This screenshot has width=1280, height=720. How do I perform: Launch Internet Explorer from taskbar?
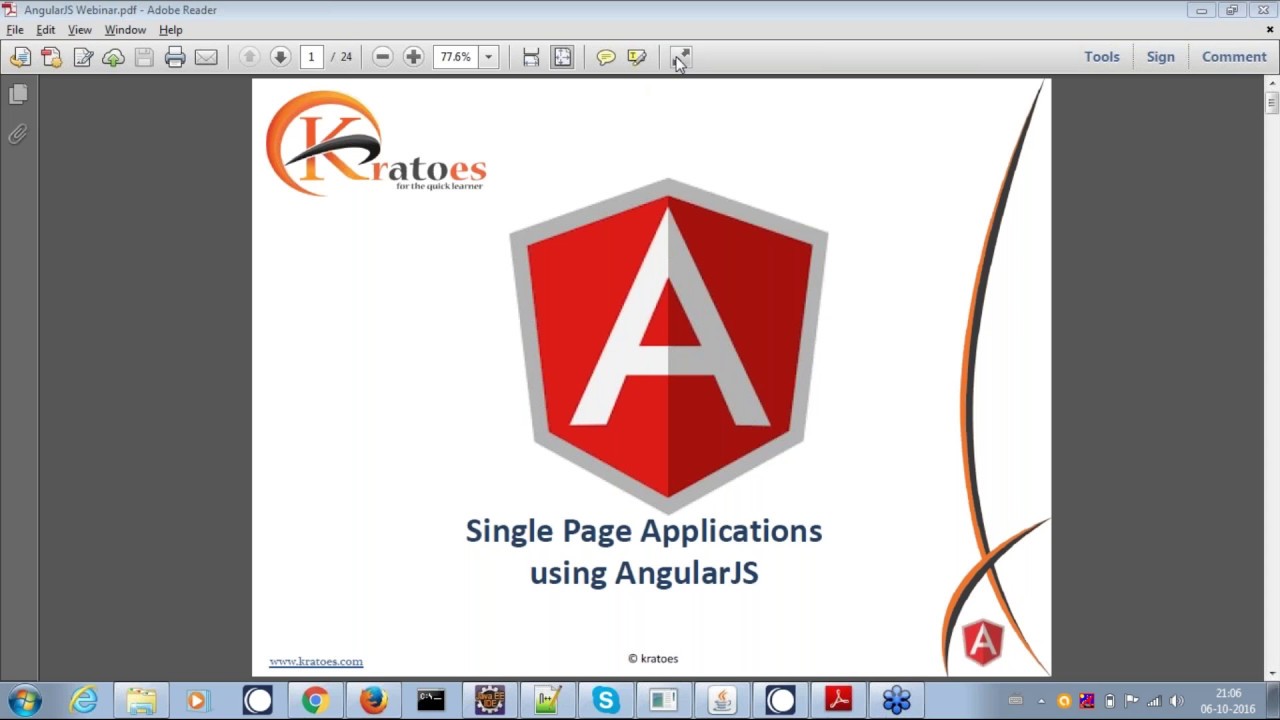coord(84,700)
